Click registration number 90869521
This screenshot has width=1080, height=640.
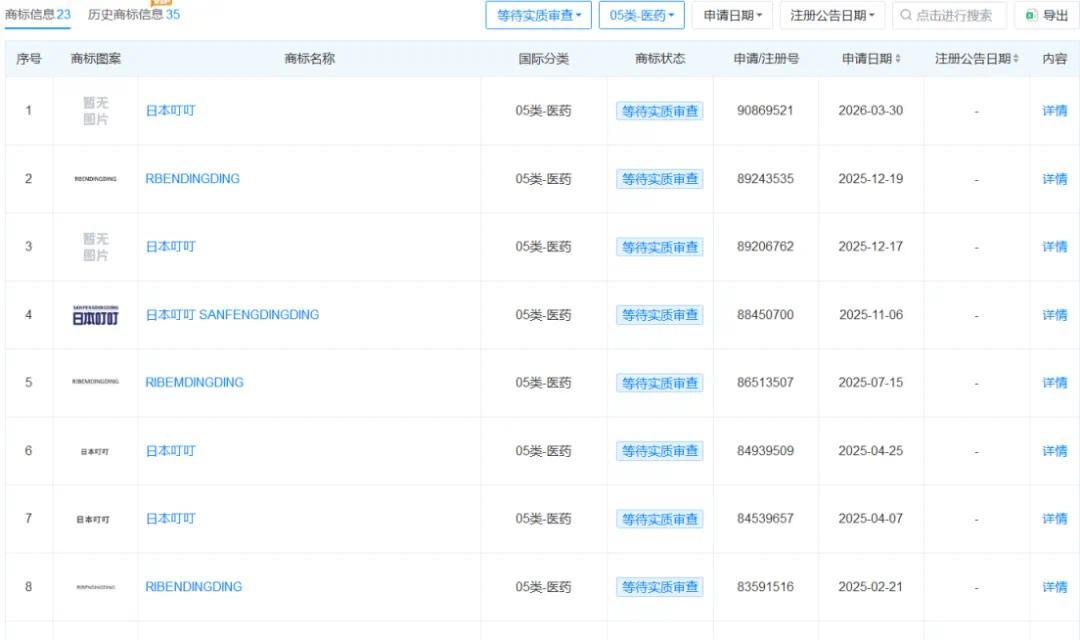click(765, 110)
